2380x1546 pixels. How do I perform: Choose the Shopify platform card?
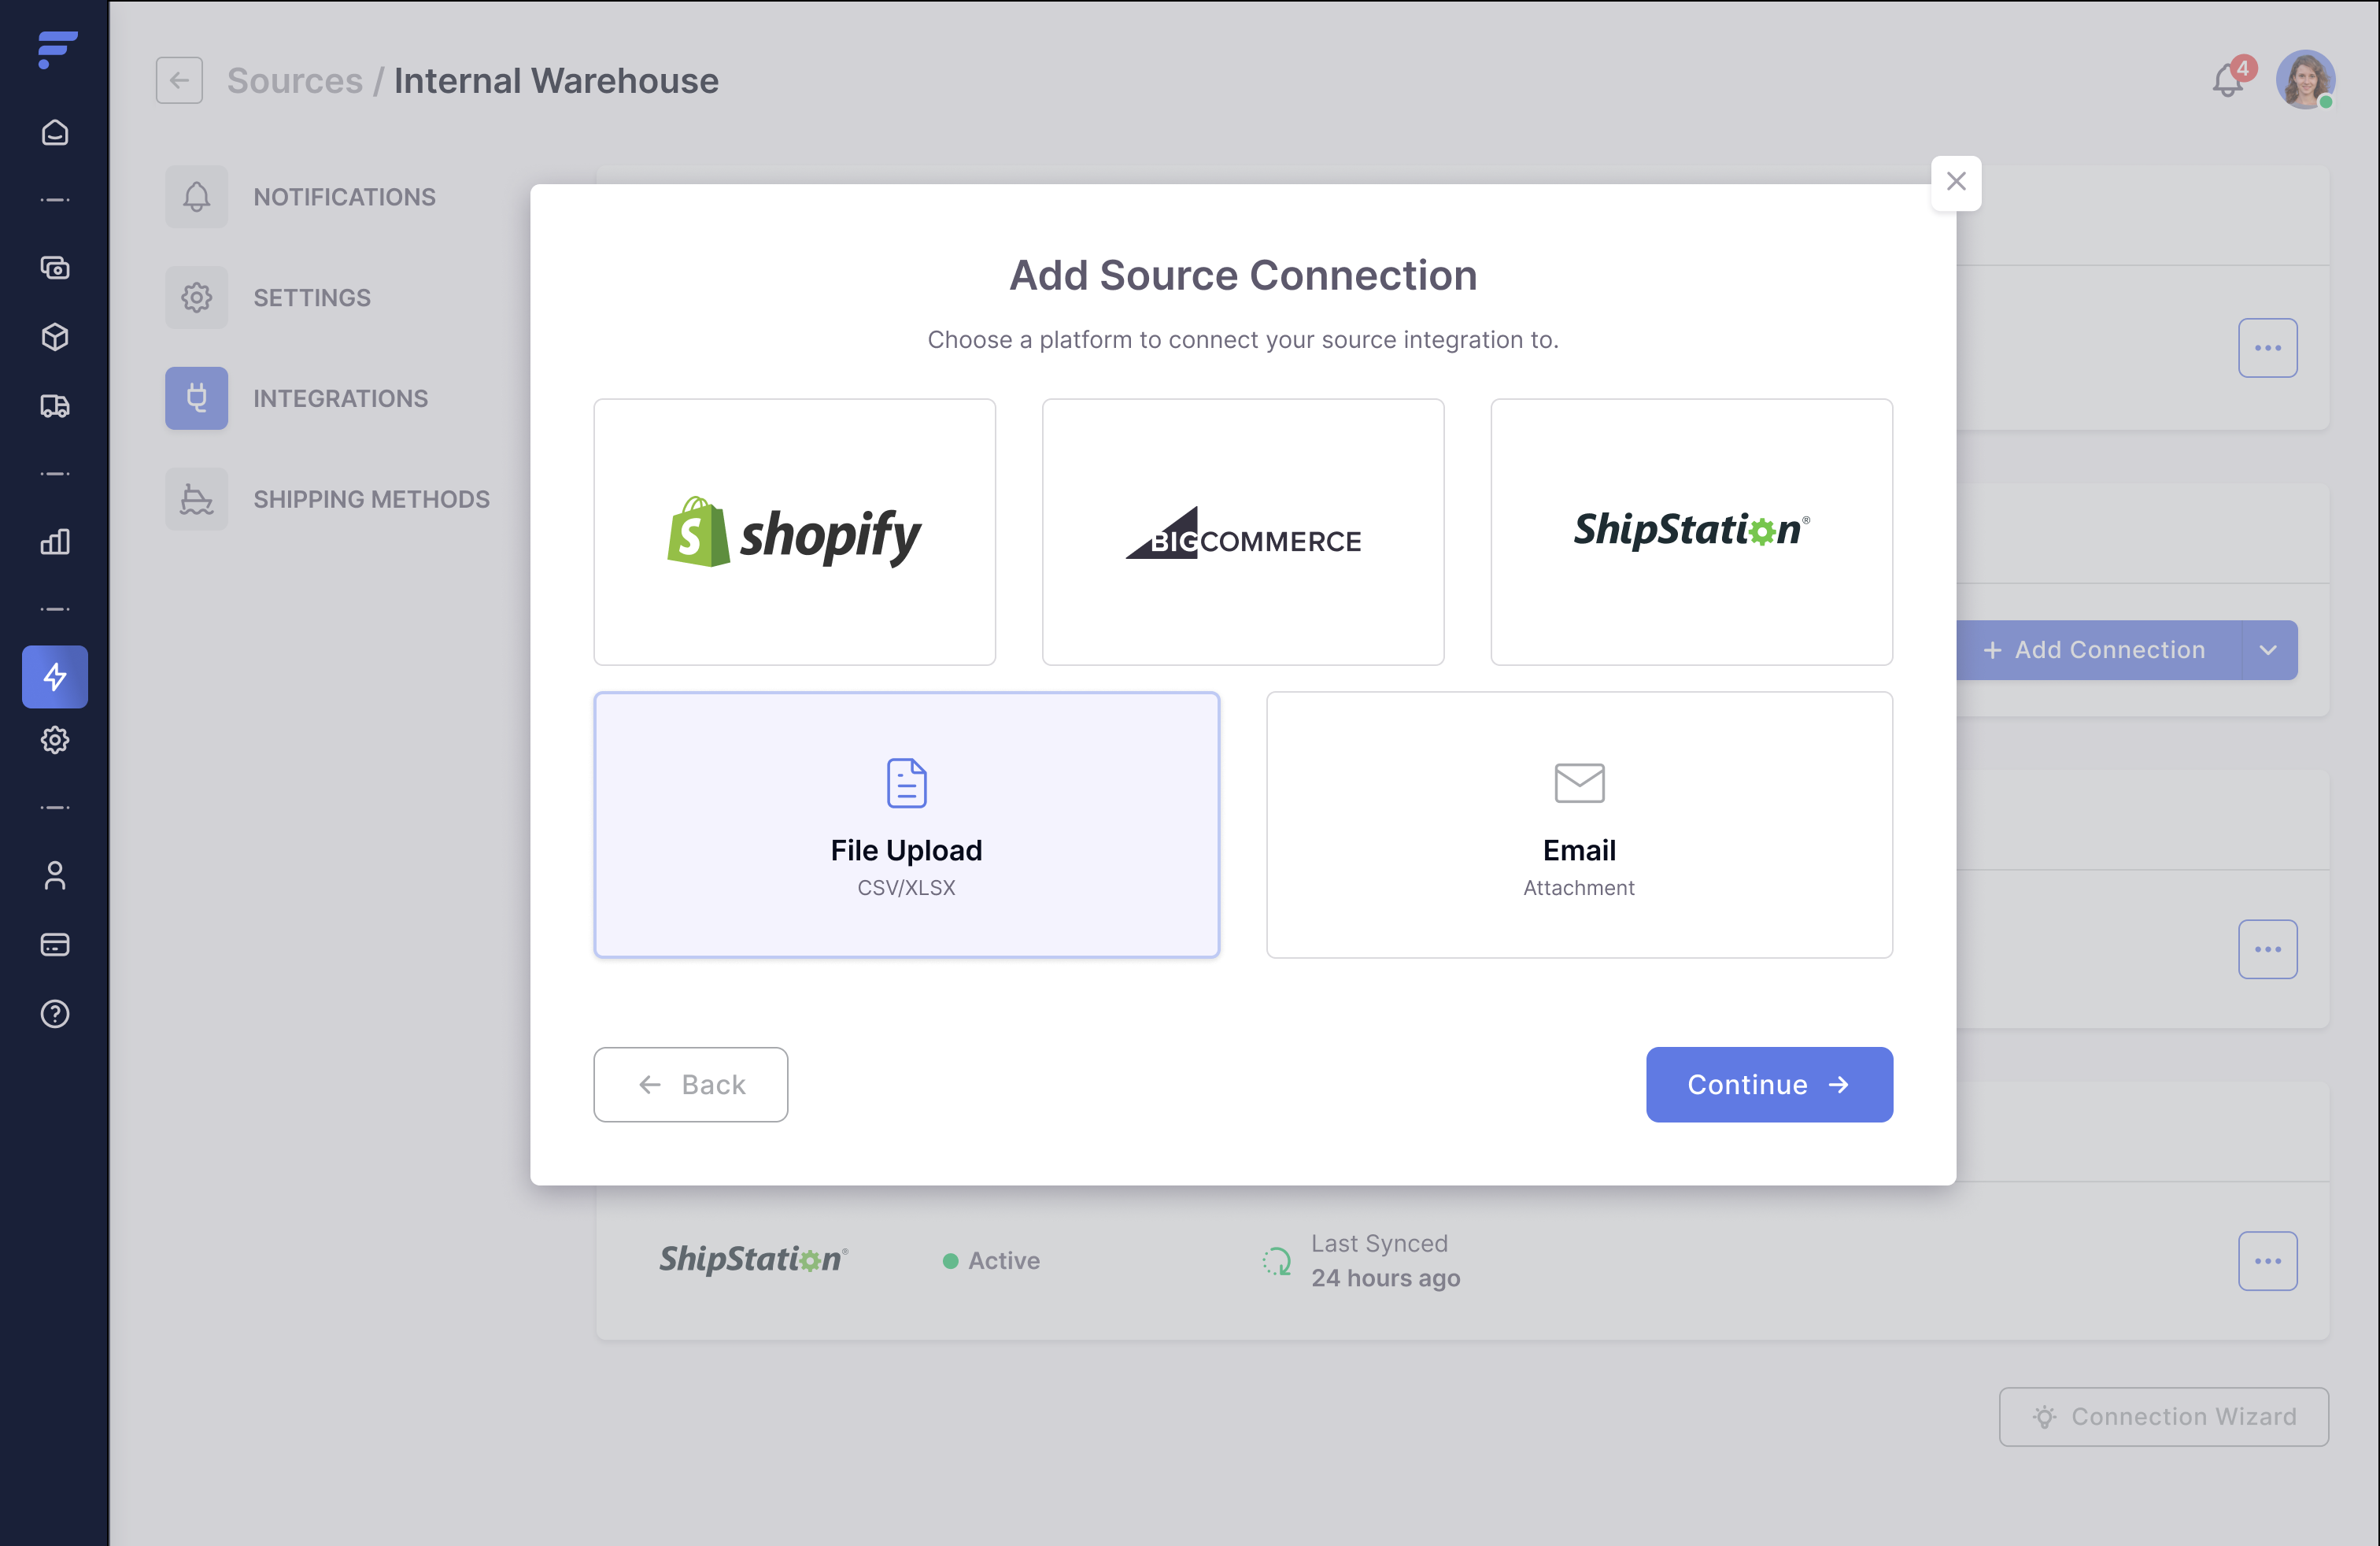pyautogui.click(x=795, y=532)
